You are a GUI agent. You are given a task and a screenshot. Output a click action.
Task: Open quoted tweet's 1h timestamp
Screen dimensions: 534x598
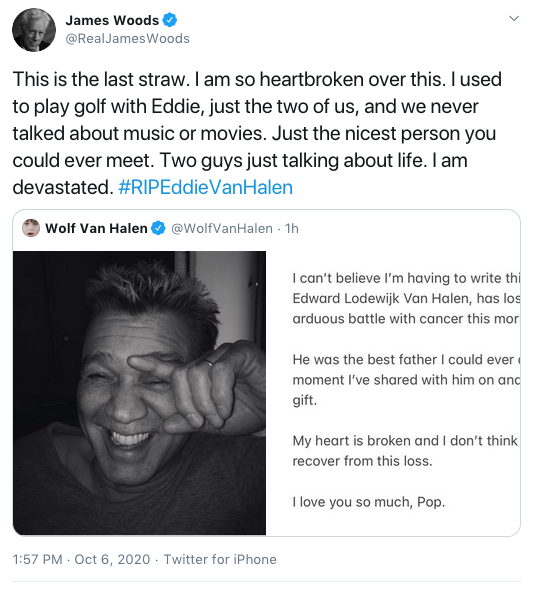coord(292,228)
